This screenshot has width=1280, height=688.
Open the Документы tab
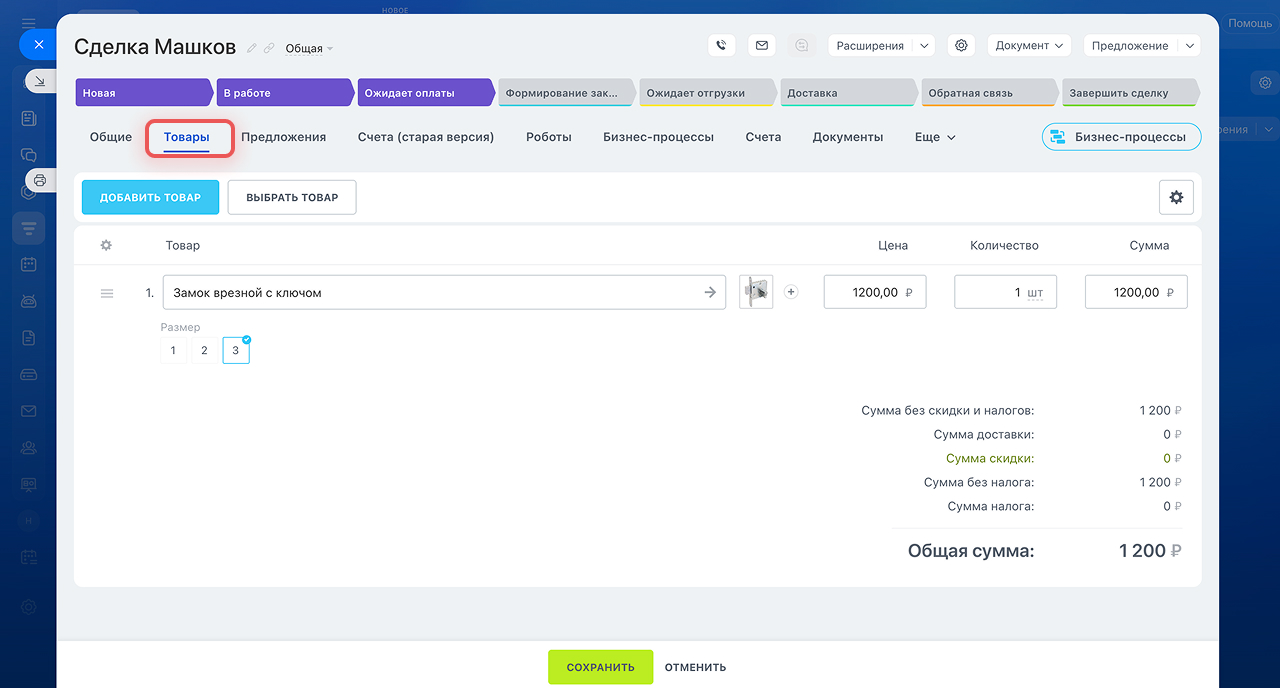[847, 137]
